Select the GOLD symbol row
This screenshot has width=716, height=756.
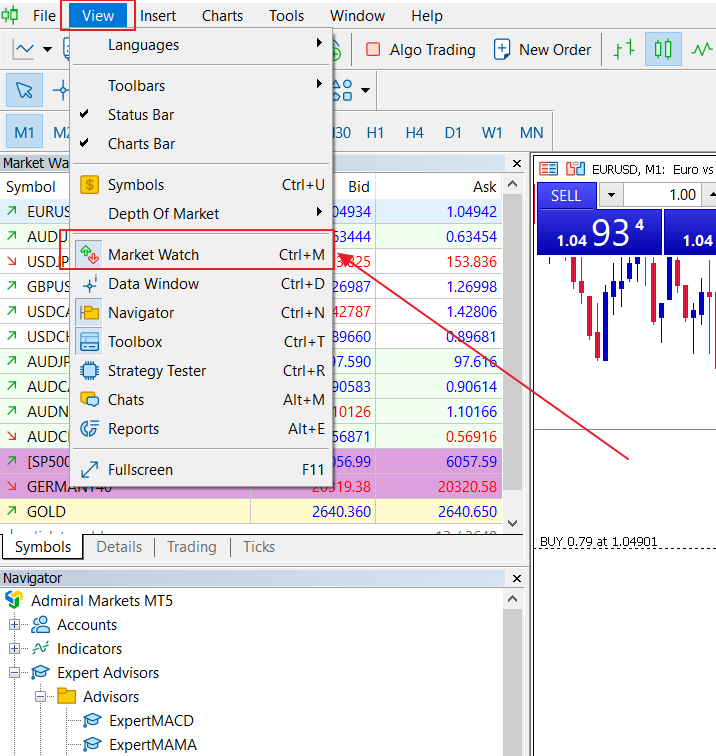tap(251, 512)
